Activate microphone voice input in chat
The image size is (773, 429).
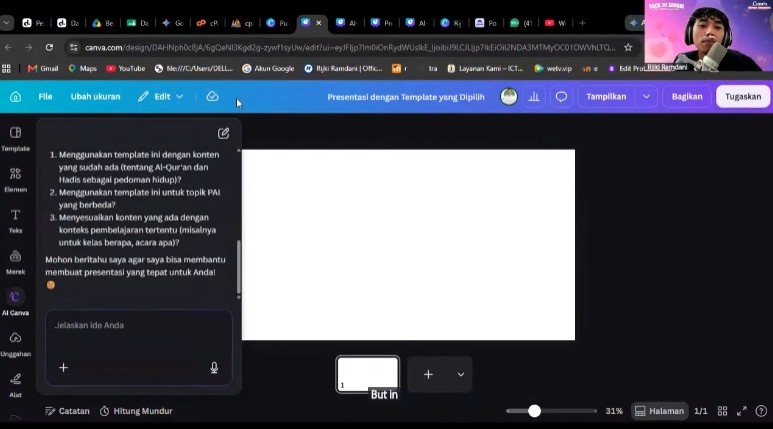(x=214, y=368)
